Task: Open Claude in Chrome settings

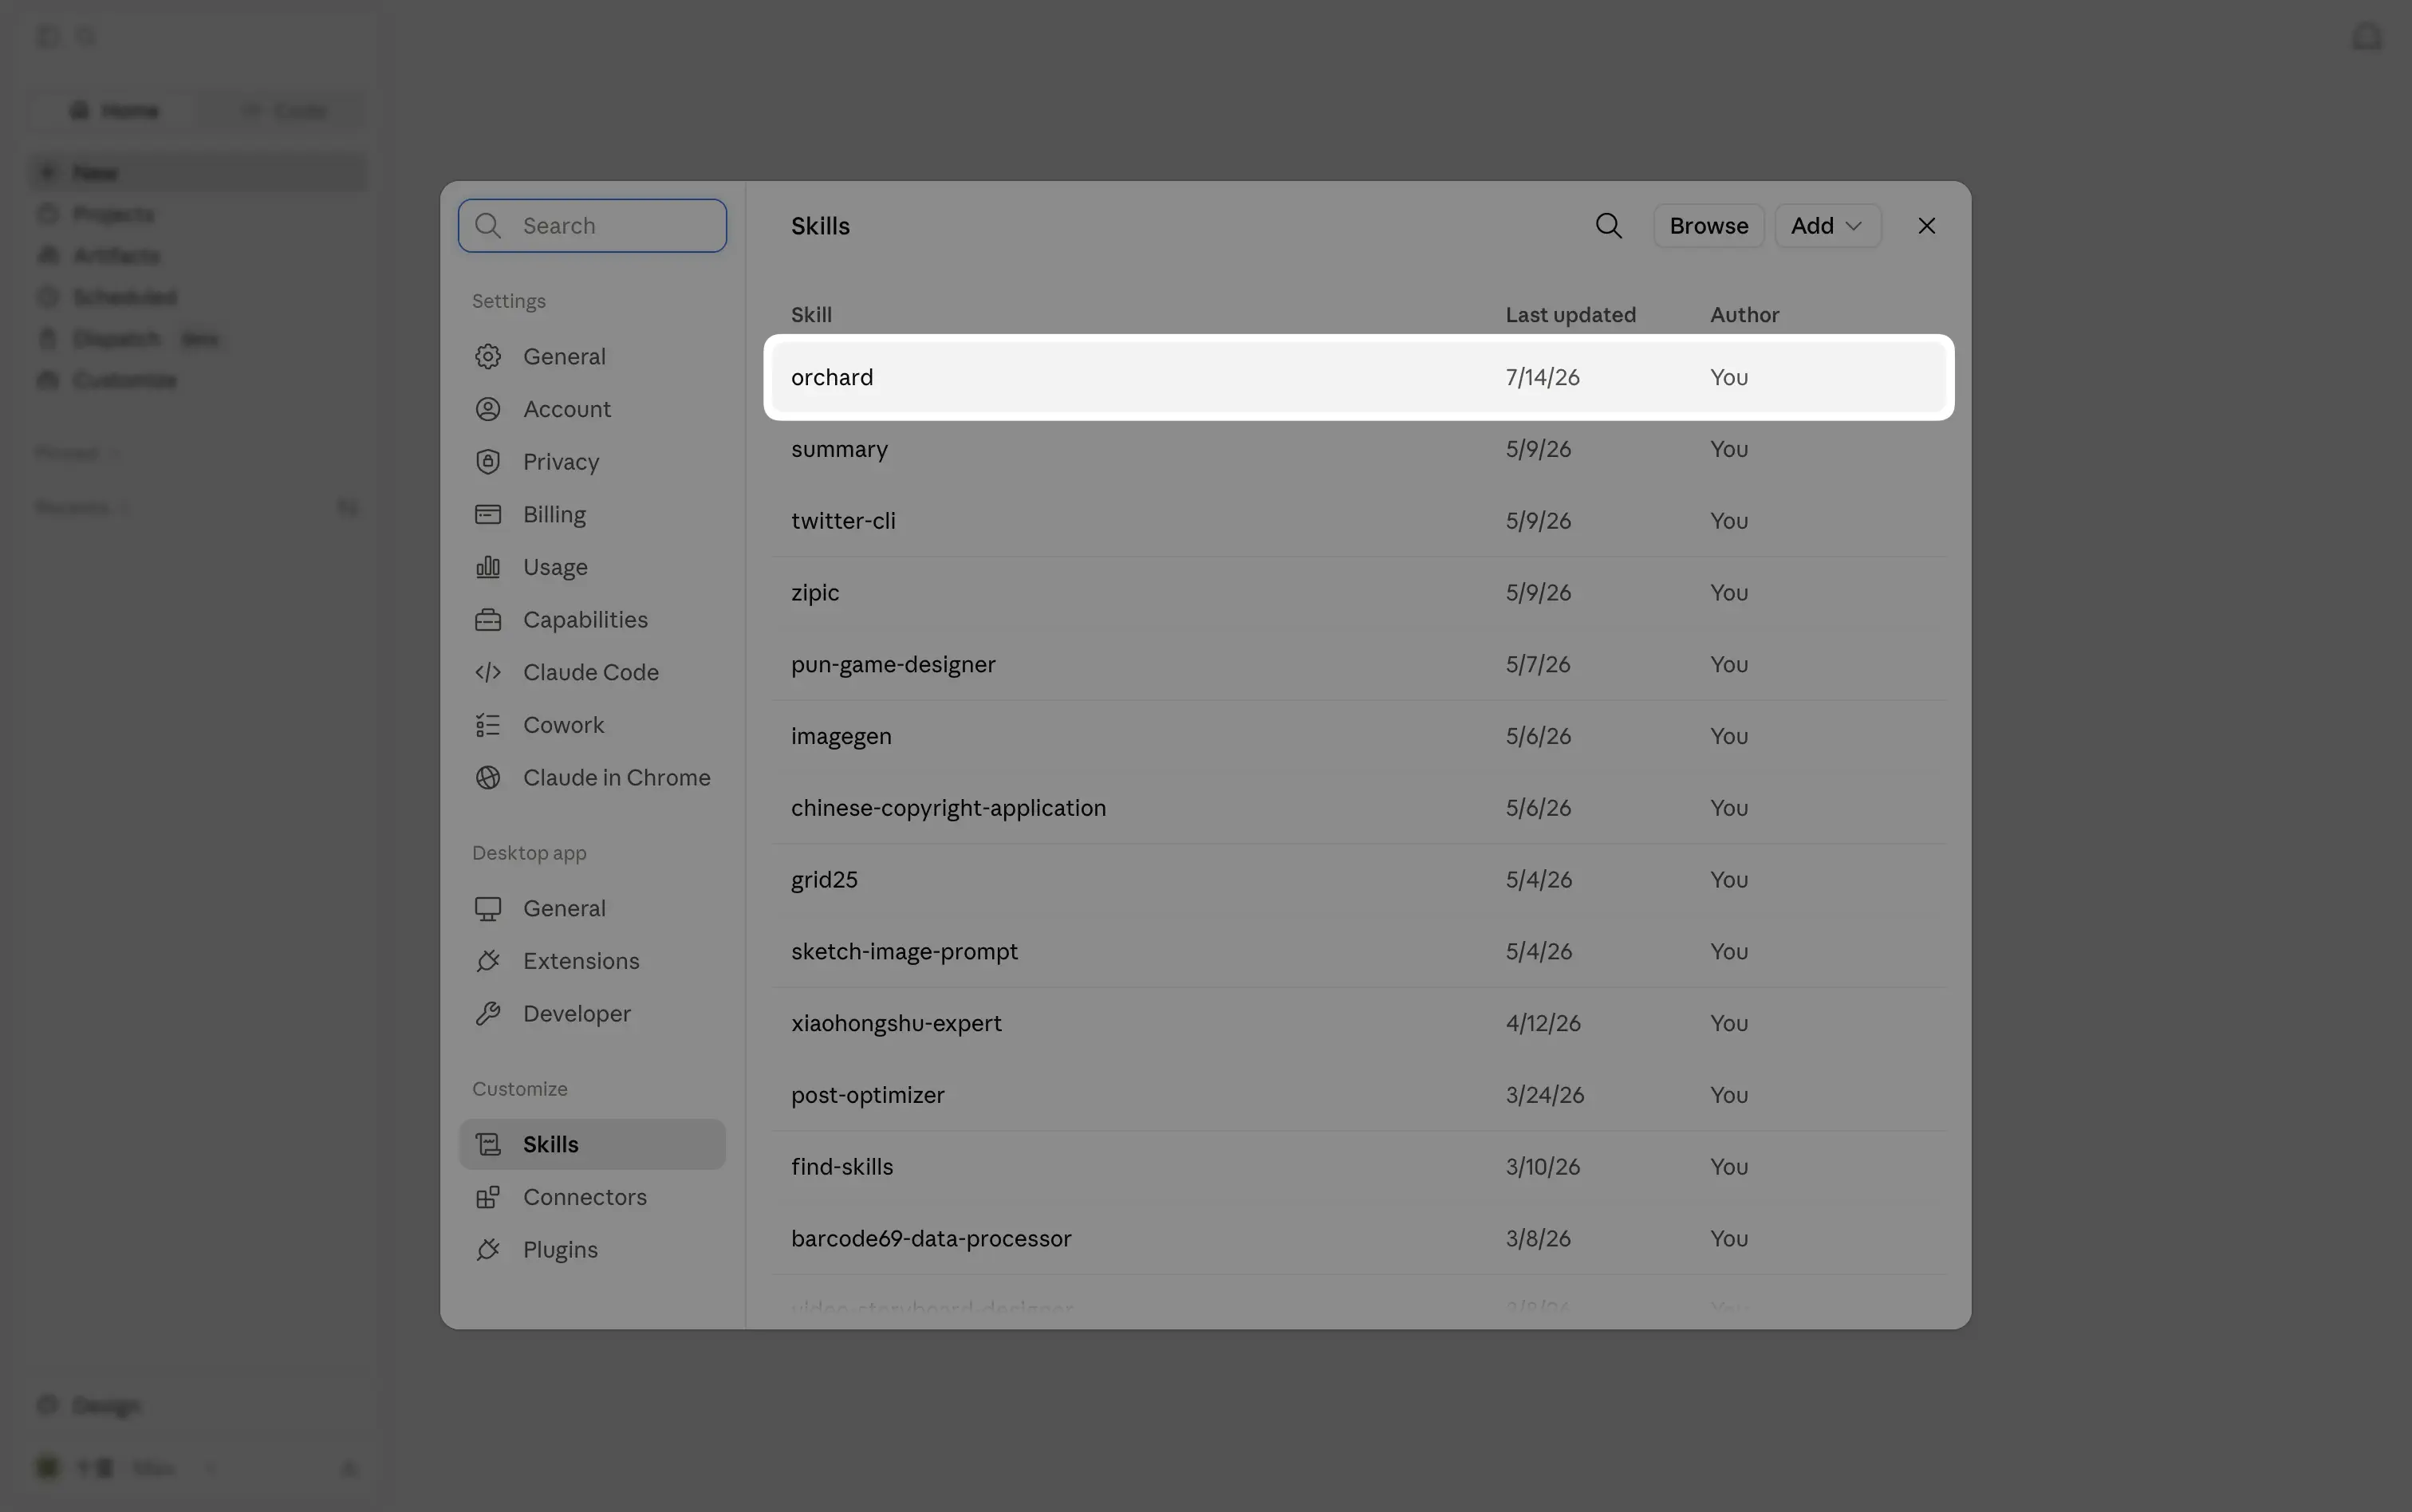Action: coord(592,777)
